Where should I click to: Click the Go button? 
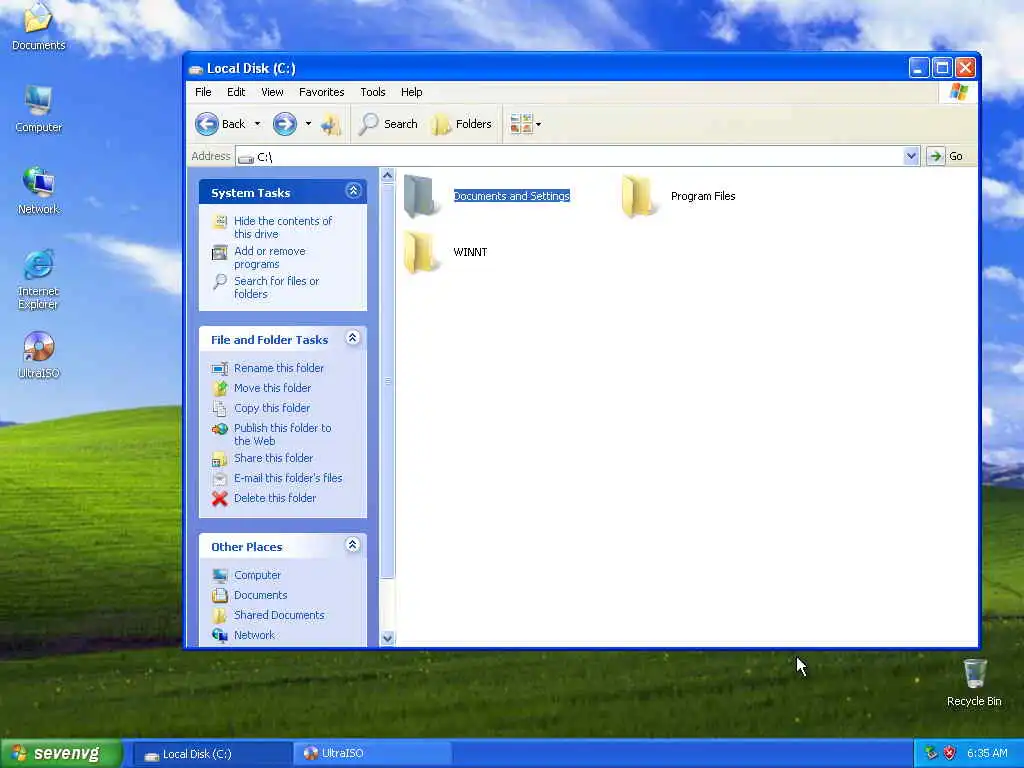pos(945,157)
